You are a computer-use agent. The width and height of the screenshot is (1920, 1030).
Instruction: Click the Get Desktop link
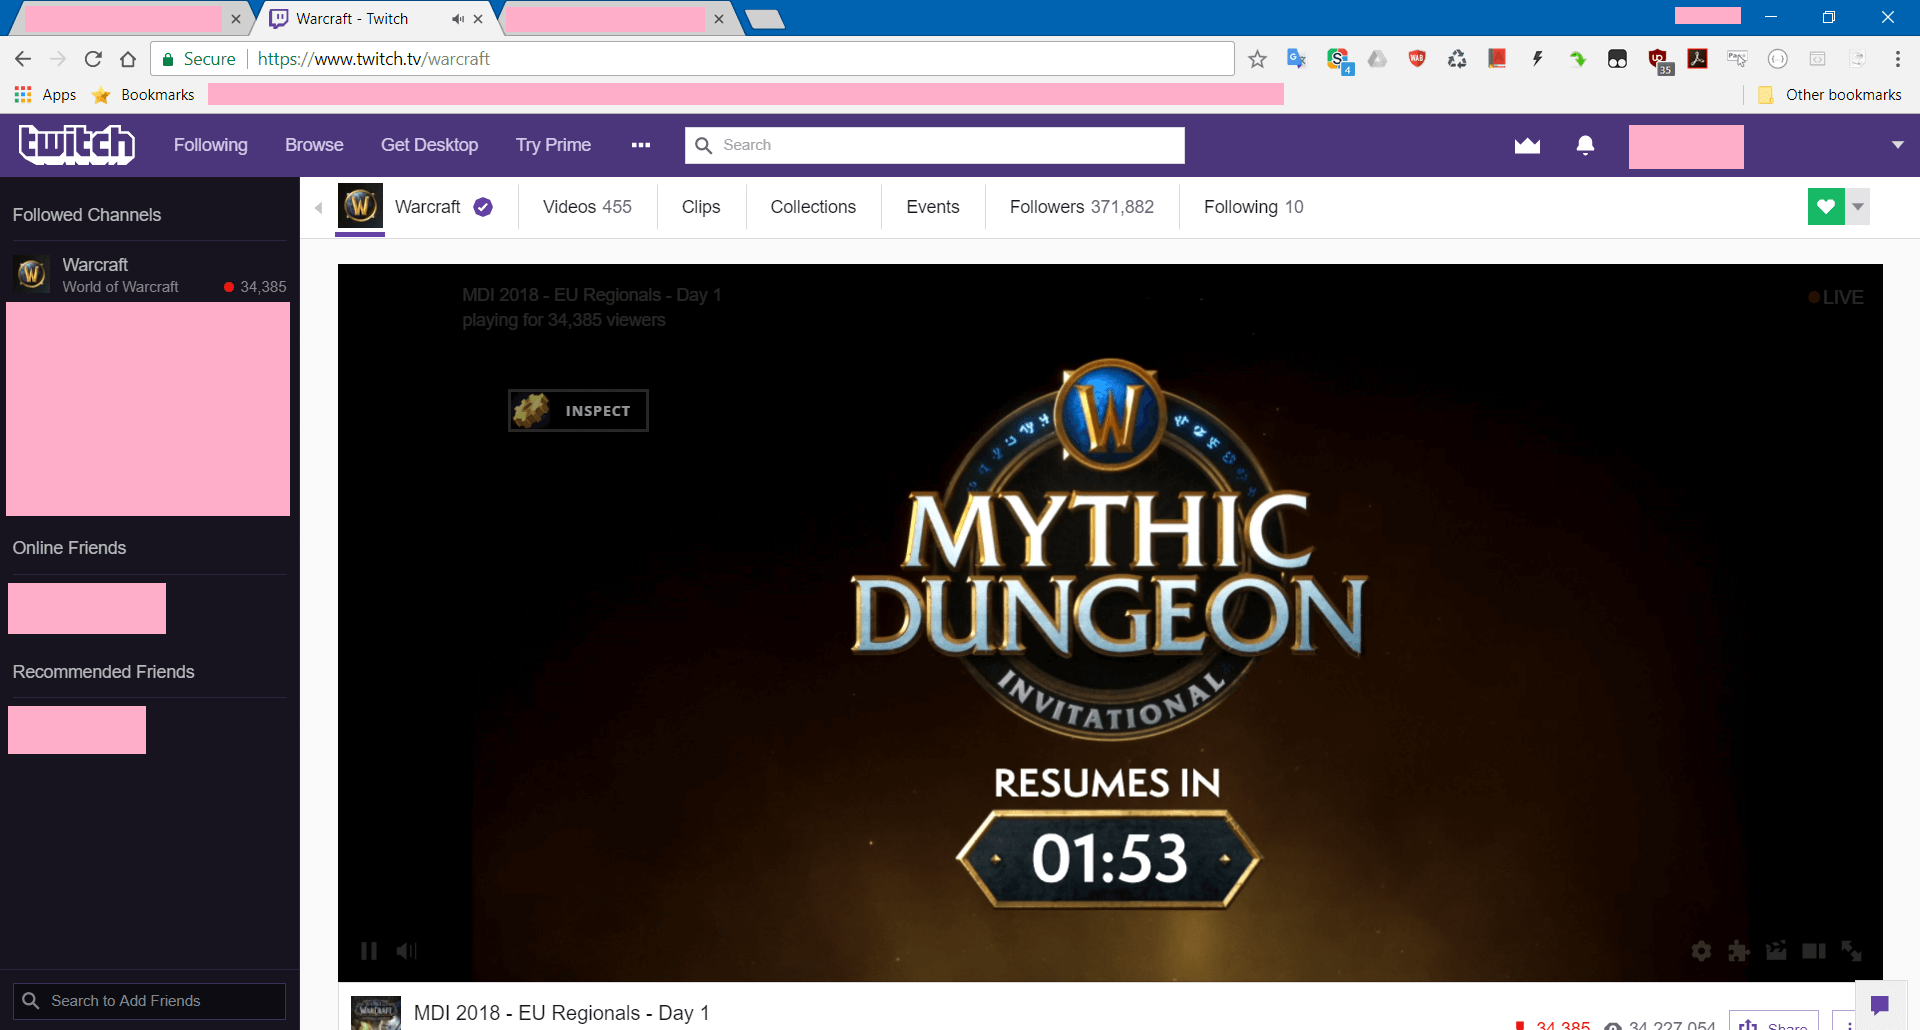[x=429, y=145]
